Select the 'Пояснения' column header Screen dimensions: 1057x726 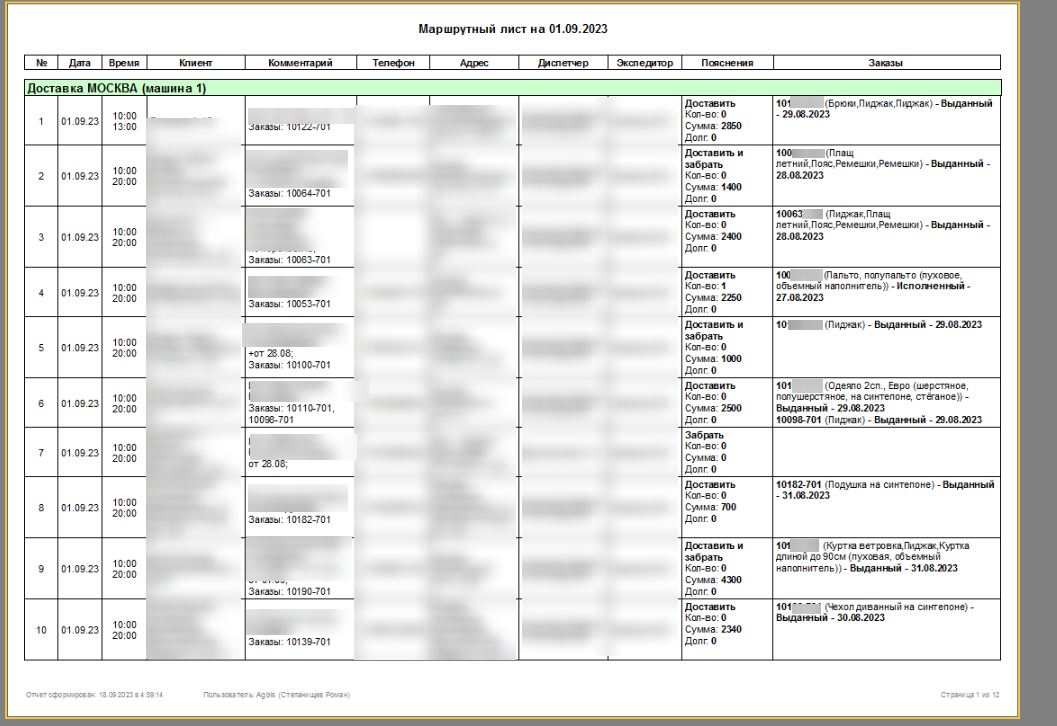(x=727, y=63)
